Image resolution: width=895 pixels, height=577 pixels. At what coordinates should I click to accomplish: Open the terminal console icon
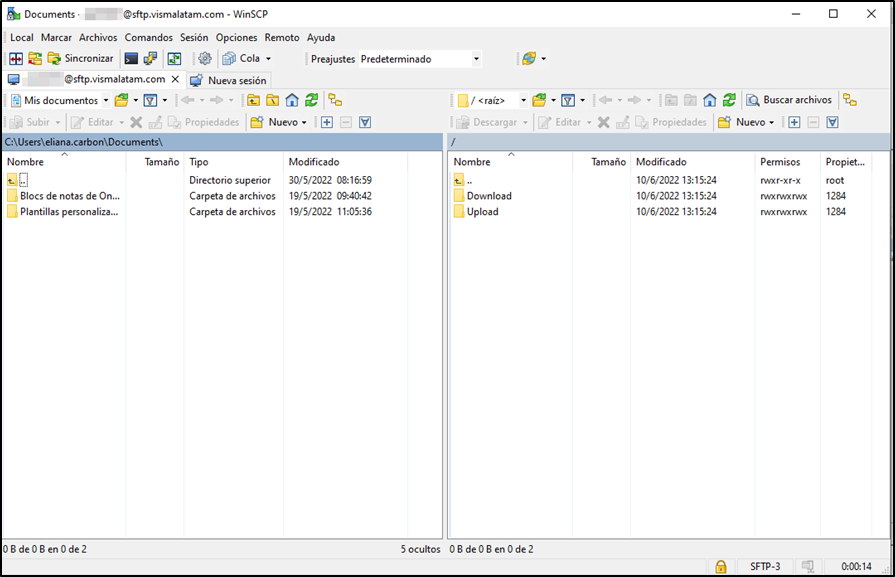pos(131,58)
